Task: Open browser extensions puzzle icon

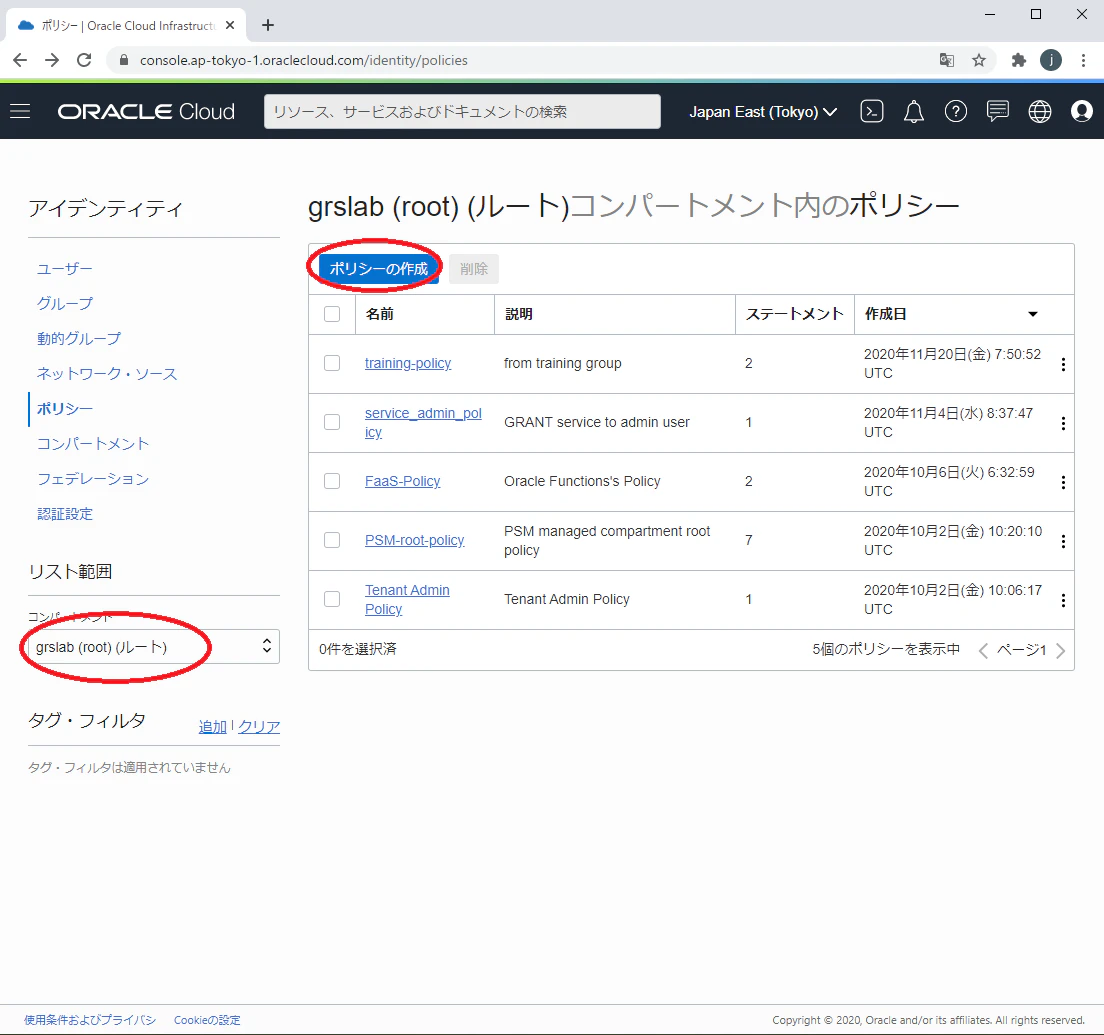Action: pyautogui.click(x=1018, y=61)
